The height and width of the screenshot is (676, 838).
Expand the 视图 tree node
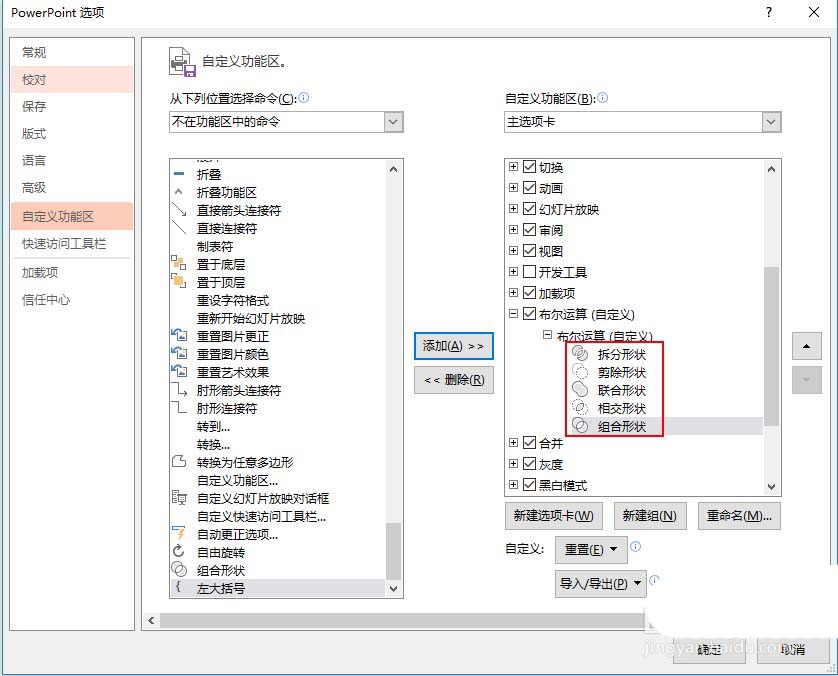[510, 250]
